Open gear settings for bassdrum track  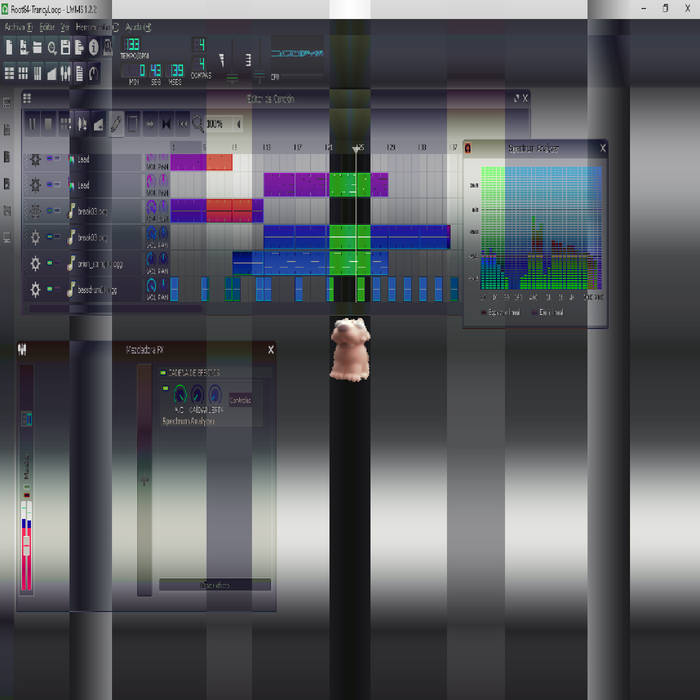point(36,290)
